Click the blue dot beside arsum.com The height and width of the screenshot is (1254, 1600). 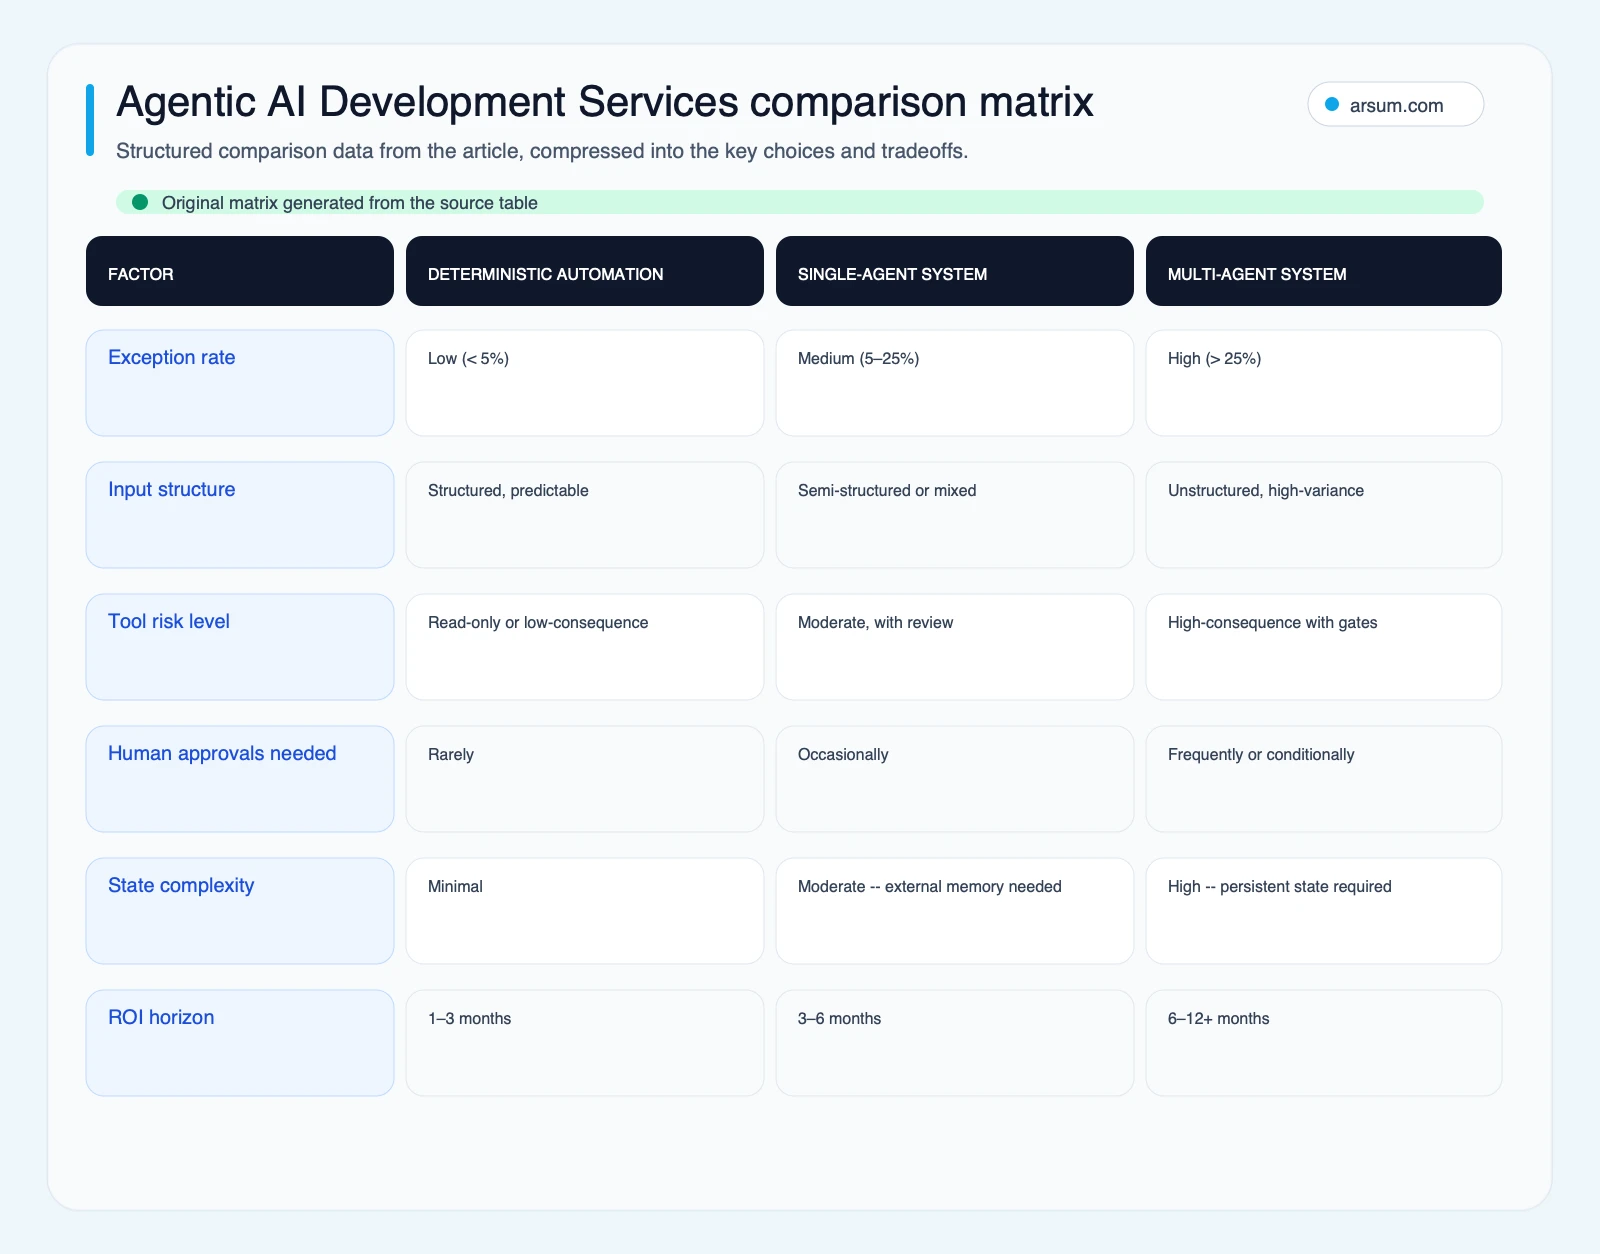pos(1332,104)
